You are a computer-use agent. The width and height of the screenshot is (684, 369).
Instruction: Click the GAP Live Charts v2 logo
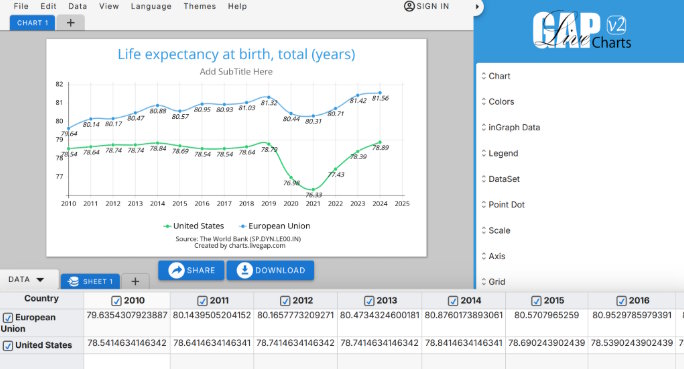(x=581, y=30)
